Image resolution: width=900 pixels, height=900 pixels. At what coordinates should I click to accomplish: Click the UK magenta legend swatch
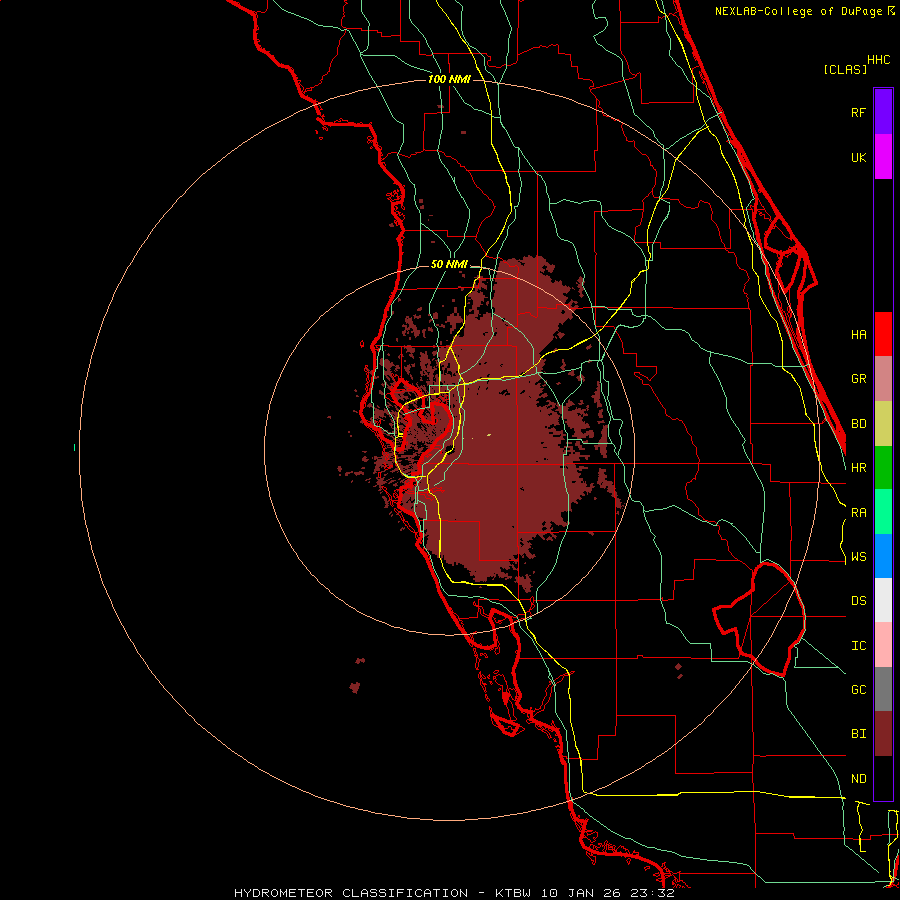pos(883,157)
